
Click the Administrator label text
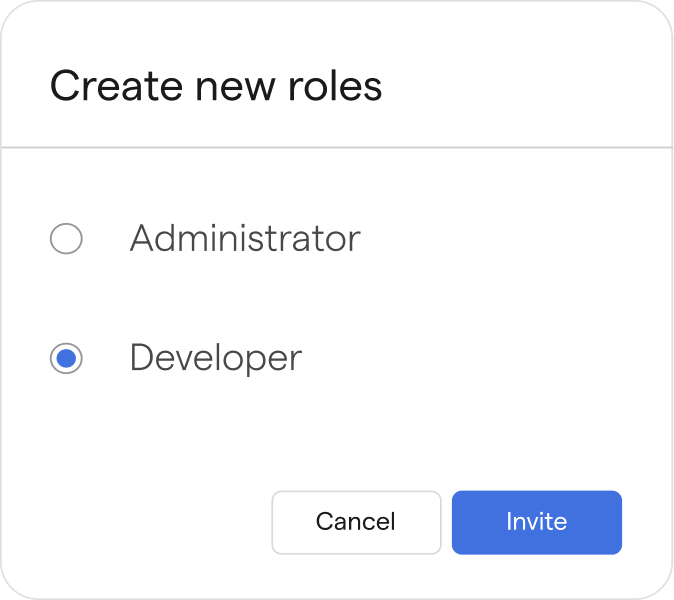tap(245, 239)
